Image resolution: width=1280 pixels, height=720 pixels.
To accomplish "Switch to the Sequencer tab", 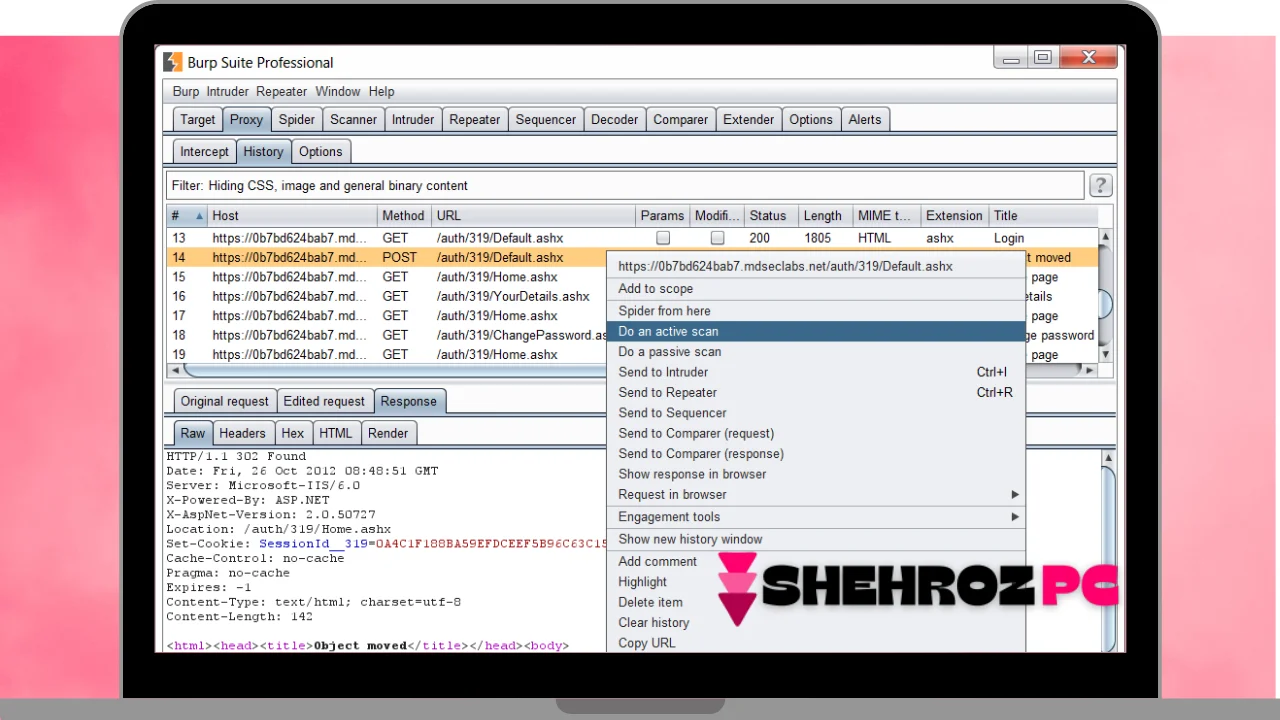I will (546, 119).
